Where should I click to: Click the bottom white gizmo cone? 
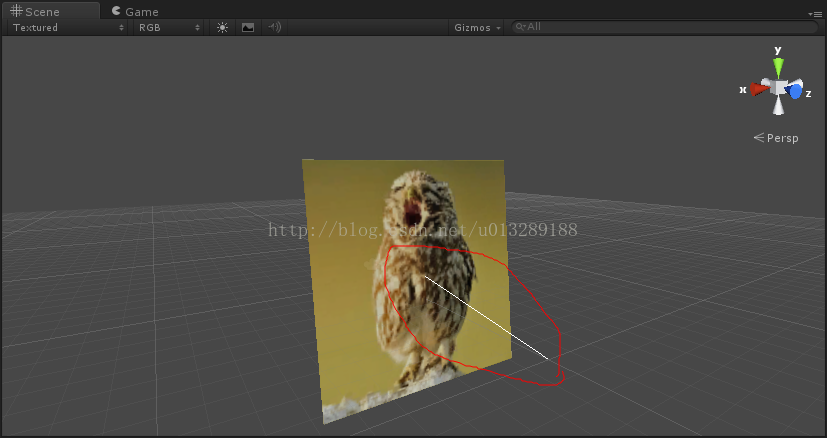click(778, 108)
